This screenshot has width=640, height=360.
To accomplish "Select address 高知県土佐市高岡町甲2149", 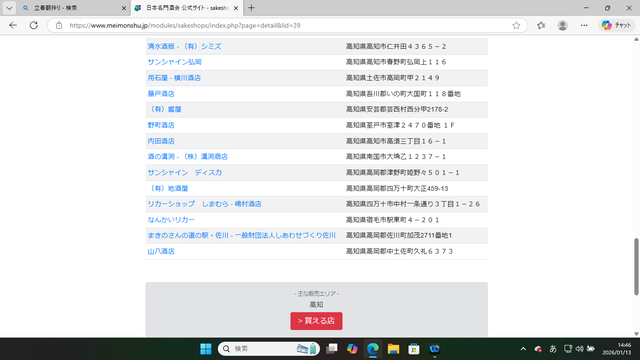I will coord(393,78).
